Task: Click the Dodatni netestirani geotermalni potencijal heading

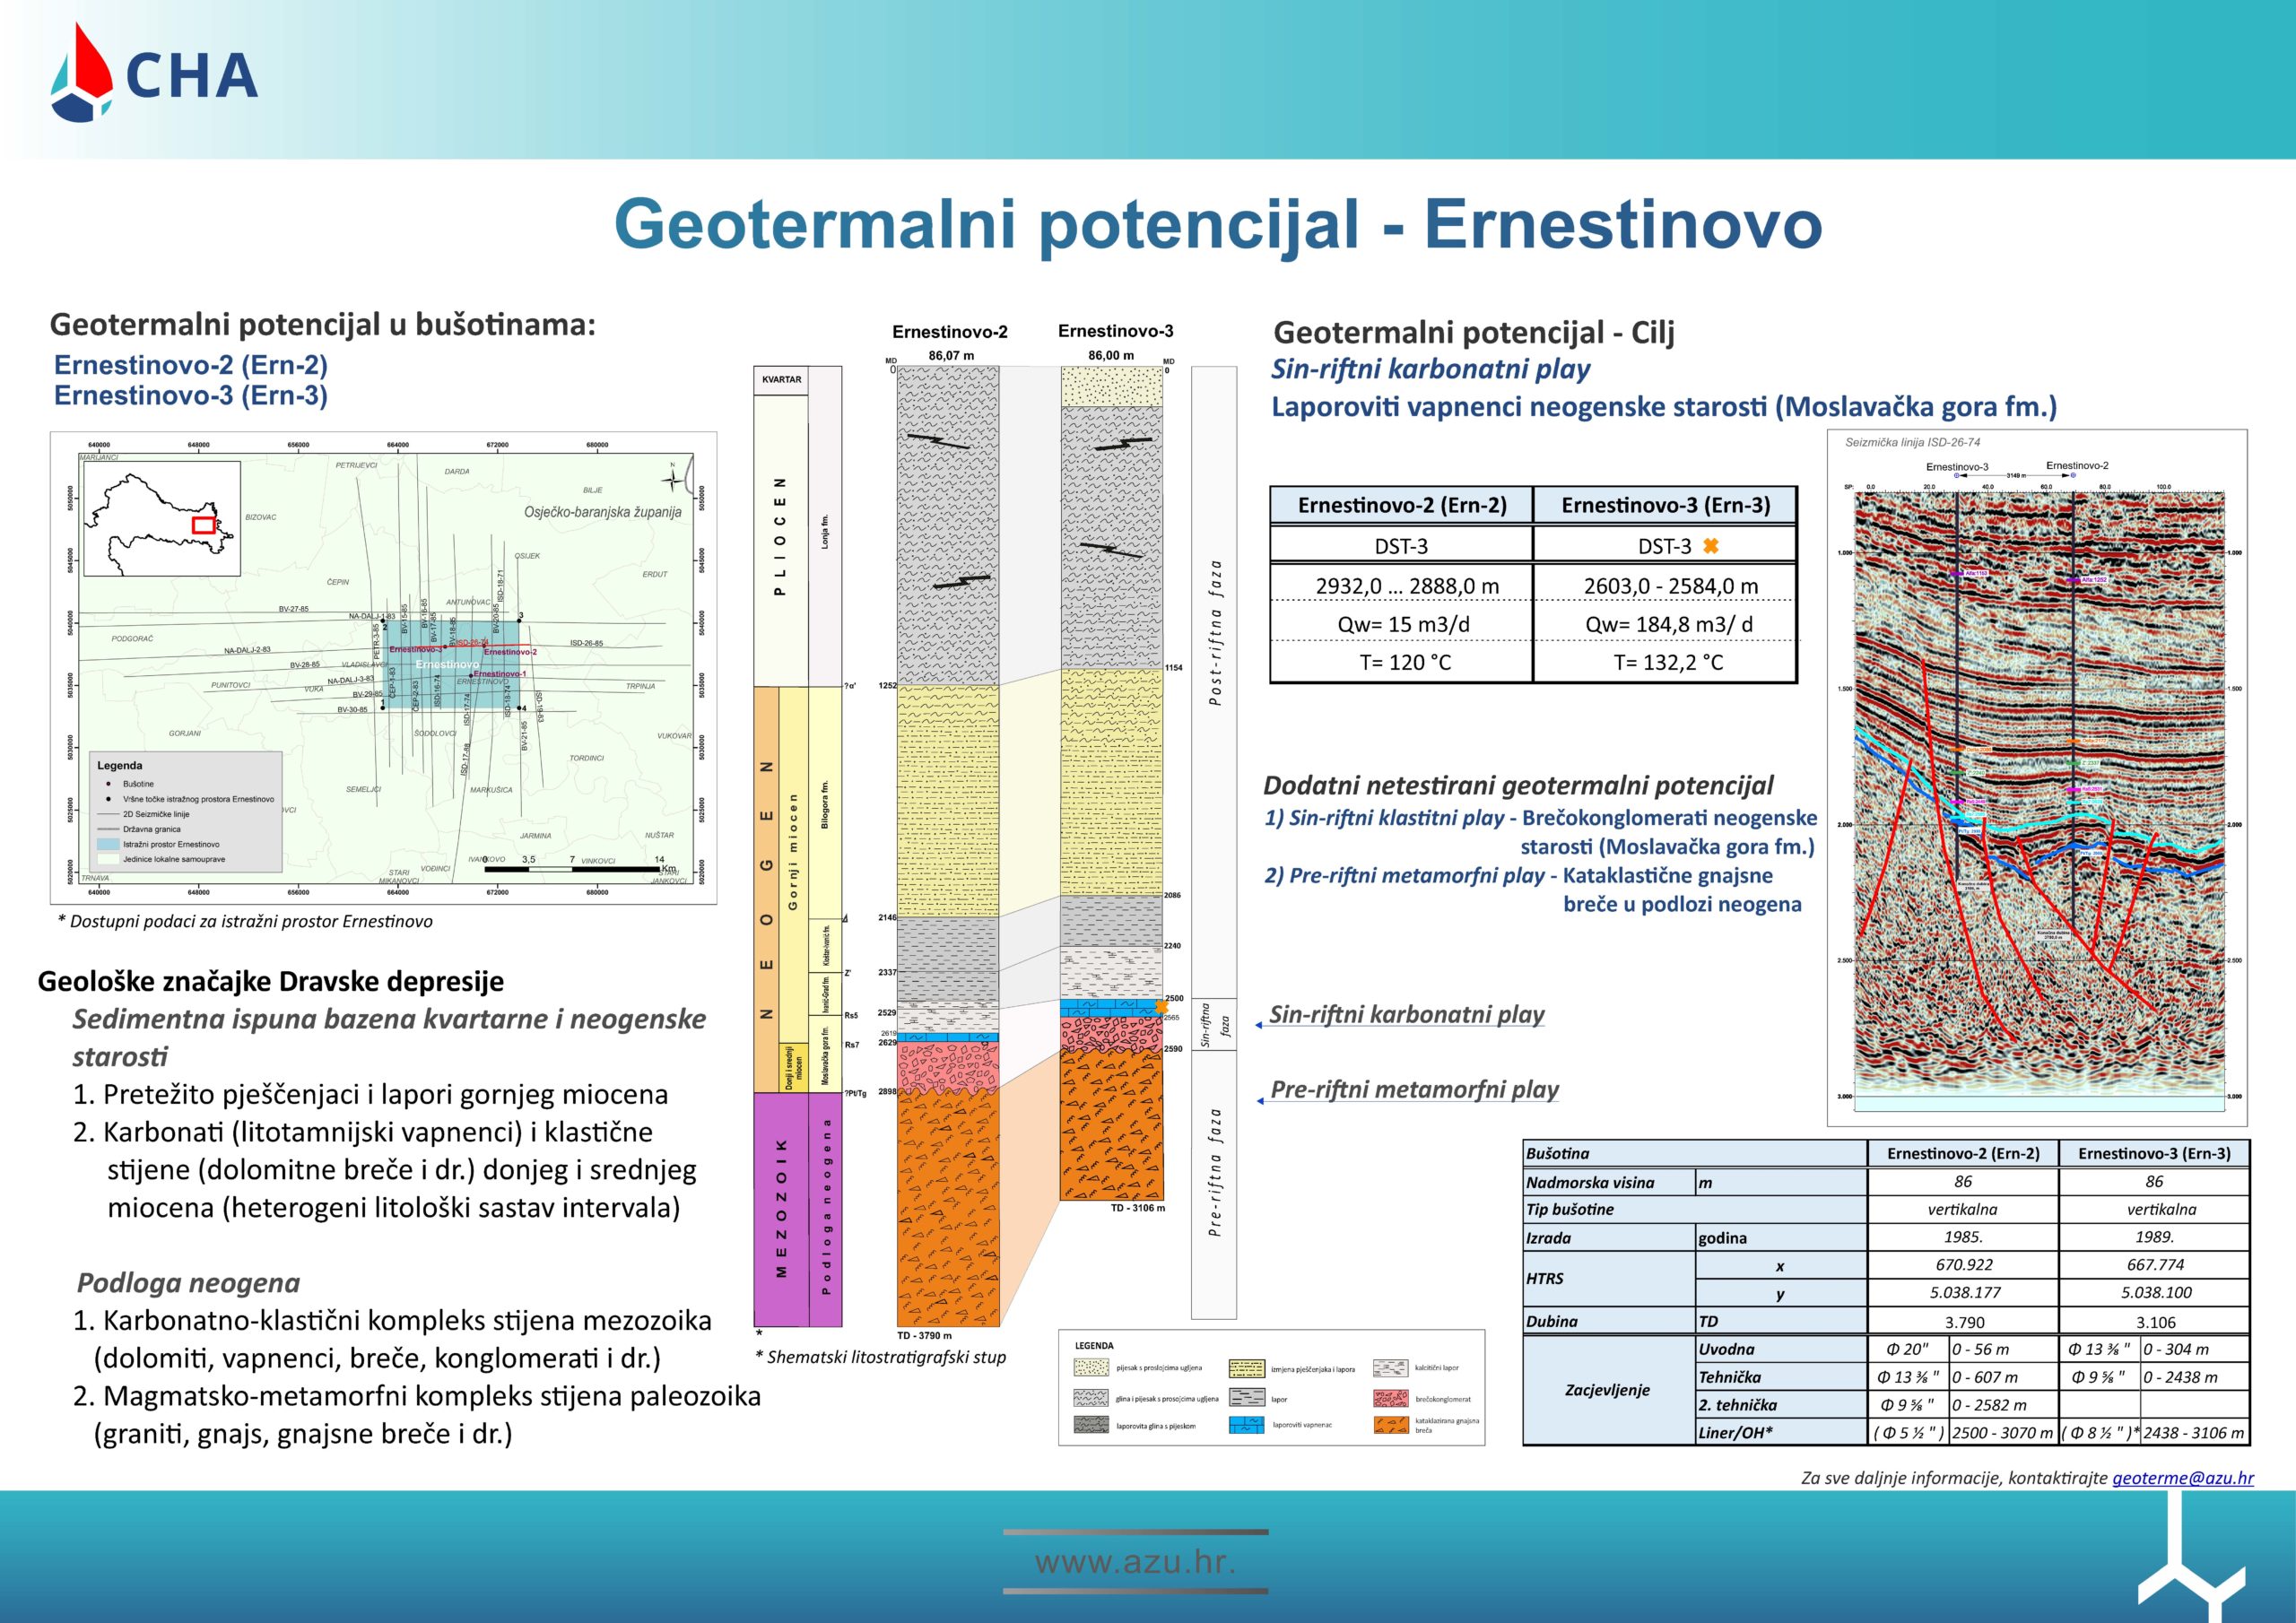Action: point(1518,786)
